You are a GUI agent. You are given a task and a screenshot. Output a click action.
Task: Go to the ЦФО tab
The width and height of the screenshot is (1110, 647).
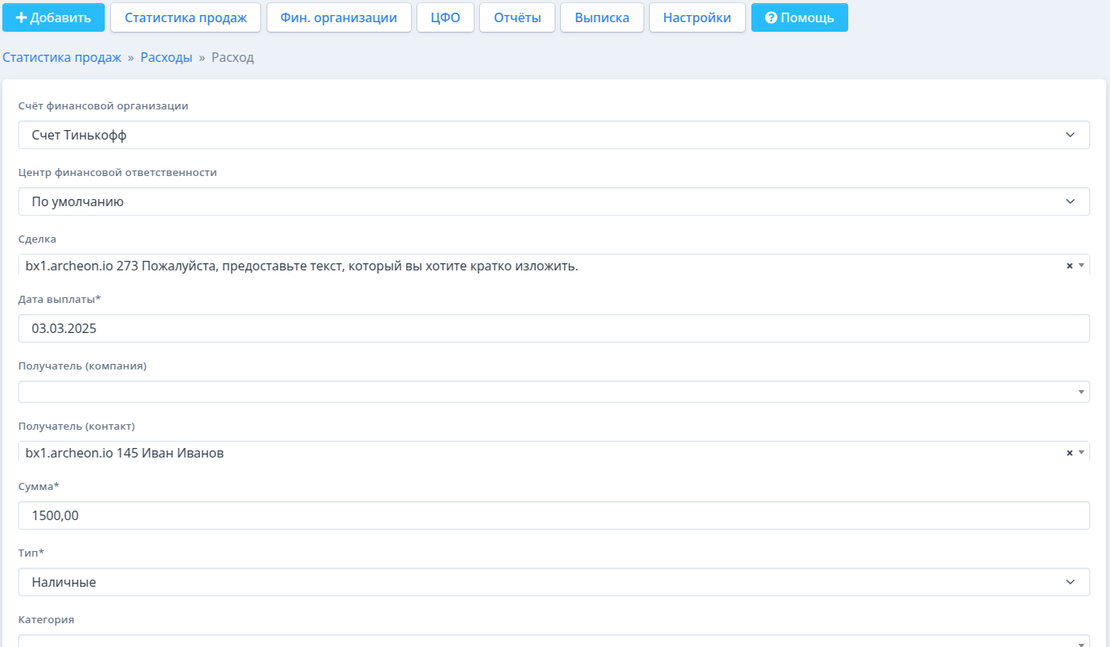(x=445, y=17)
